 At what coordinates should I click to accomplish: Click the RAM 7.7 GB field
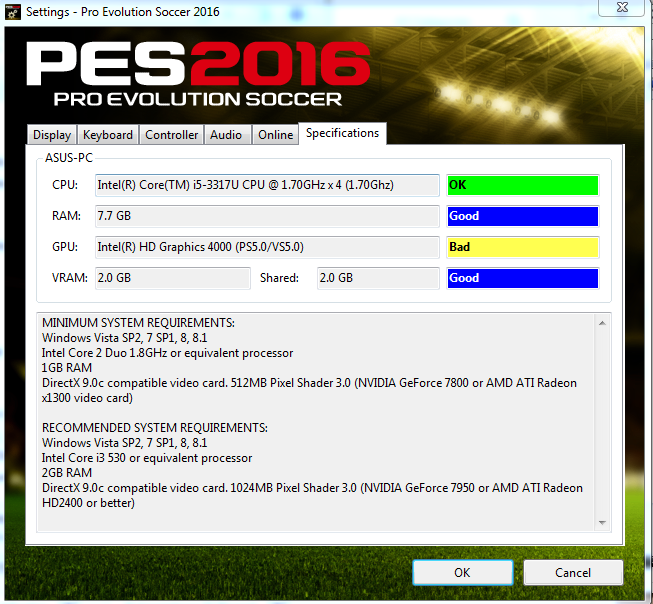click(267, 216)
